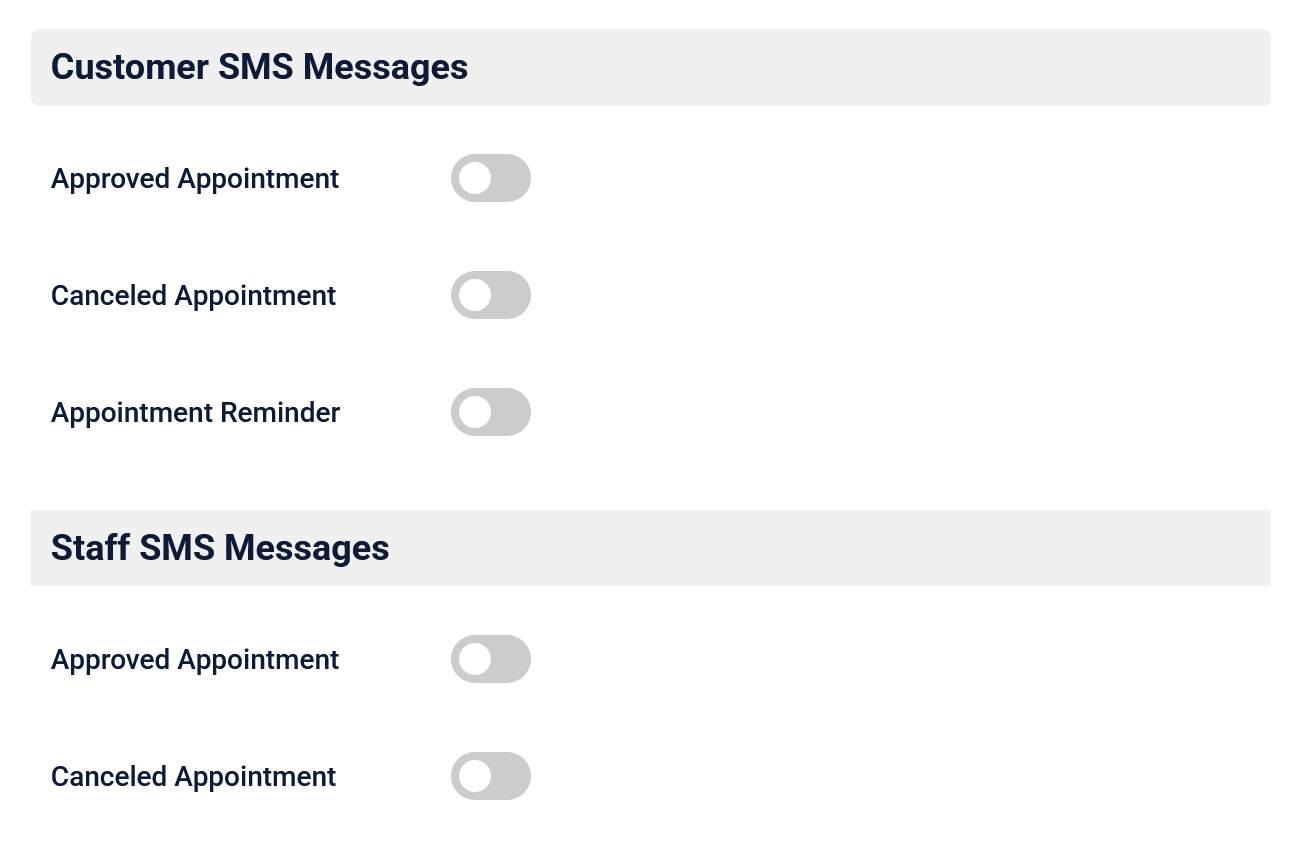Click the Canceled Appointment label in customer section

click(193, 295)
